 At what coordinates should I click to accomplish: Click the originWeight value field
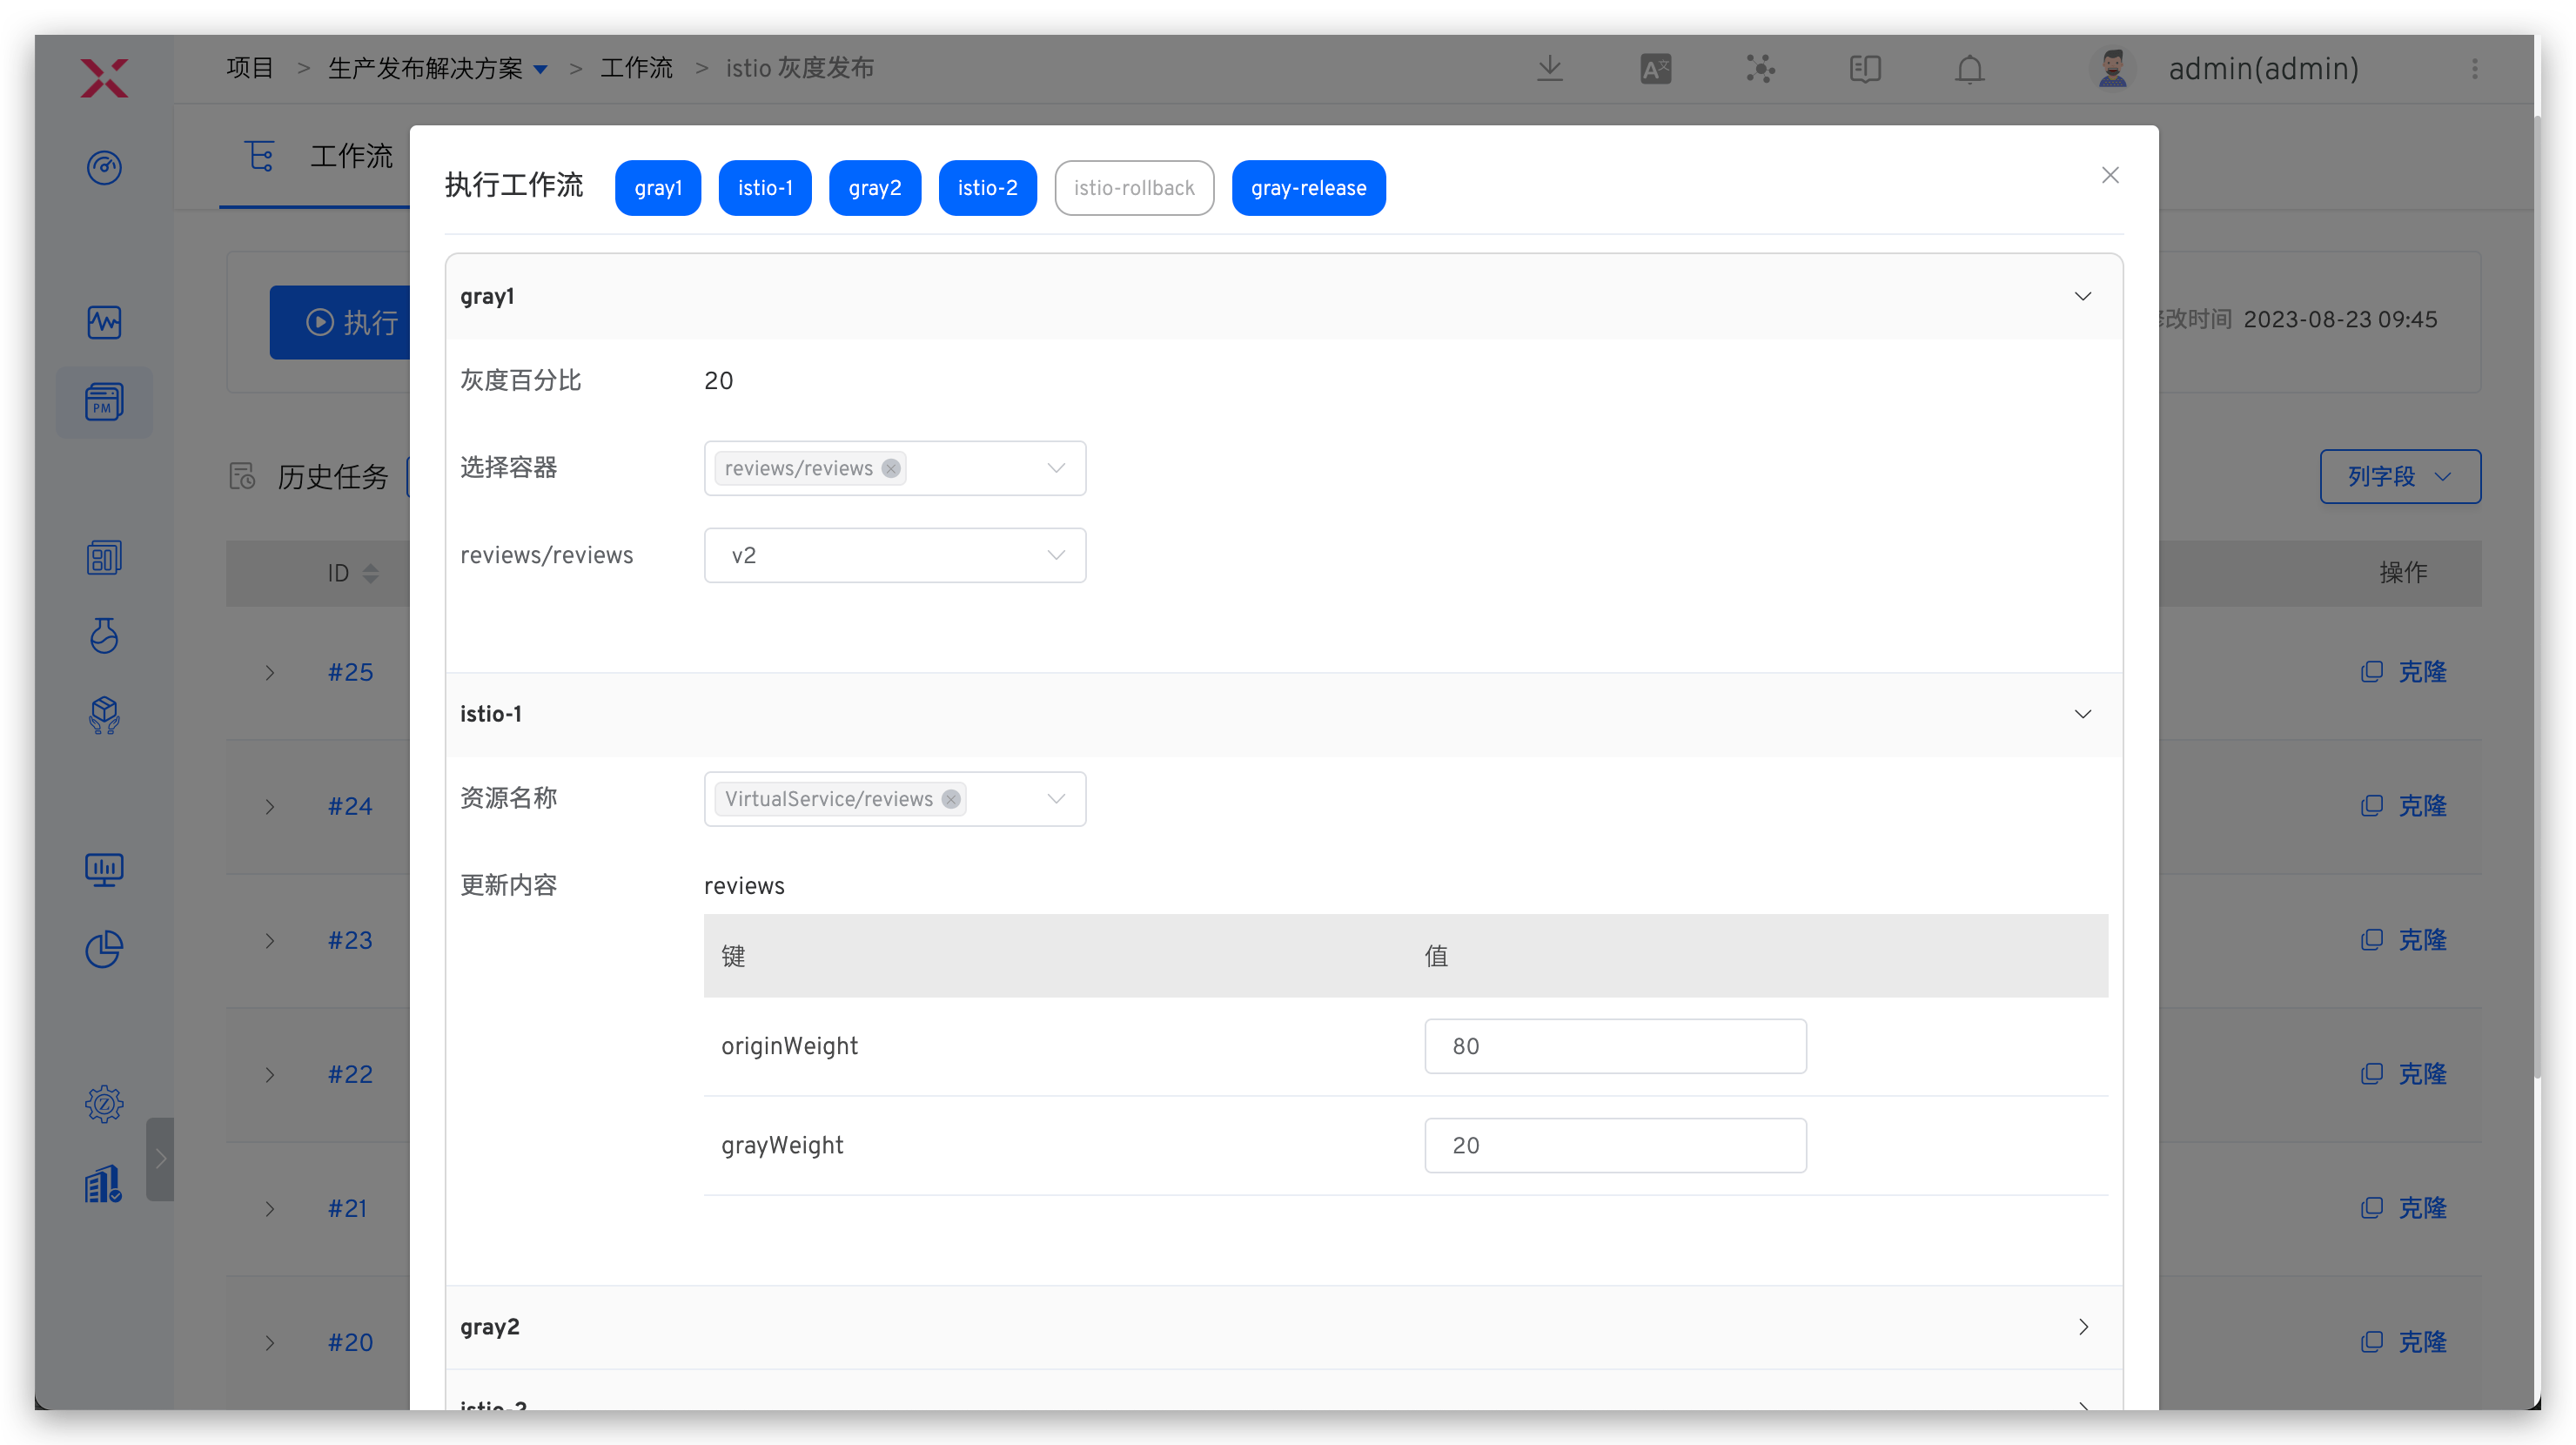[x=1614, y=1046]
